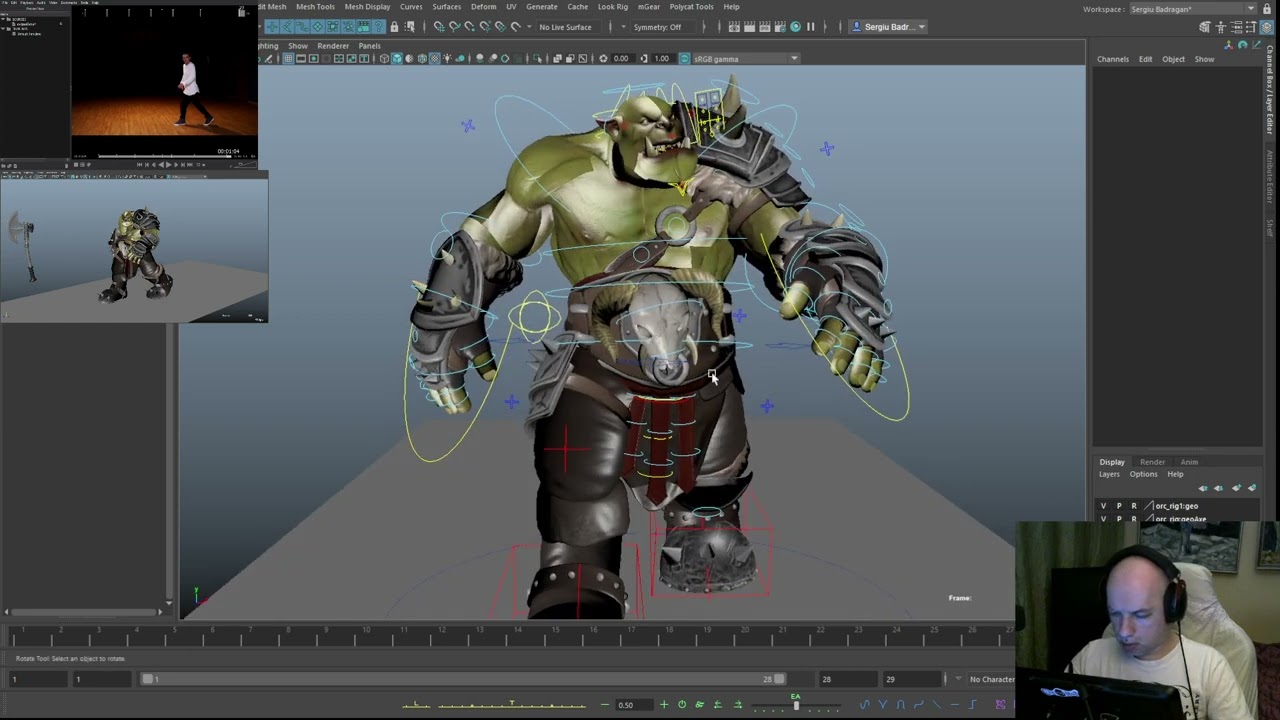Open the viewport Panels menu
Screen dimensions: 1280x720
click(369, 46)
